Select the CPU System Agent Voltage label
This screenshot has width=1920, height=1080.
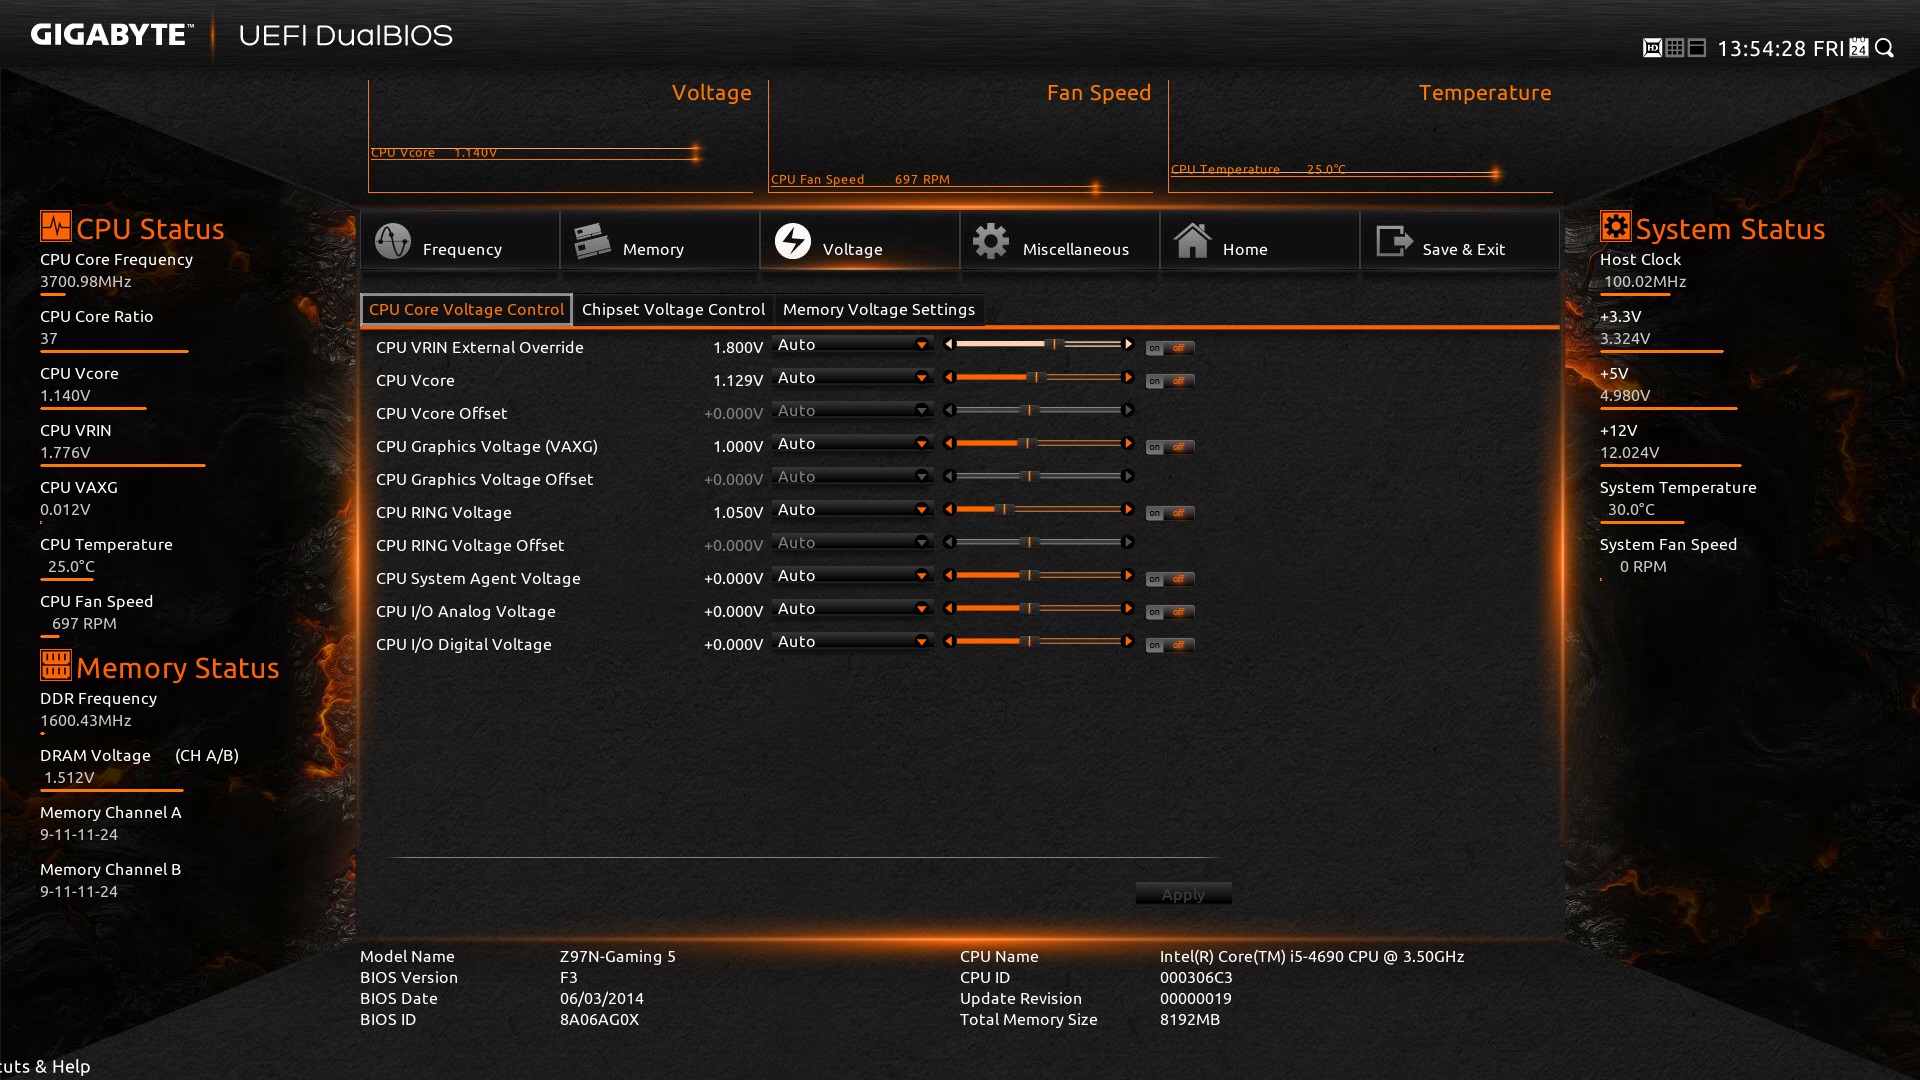pyautogui.click(x=478, y=578)
